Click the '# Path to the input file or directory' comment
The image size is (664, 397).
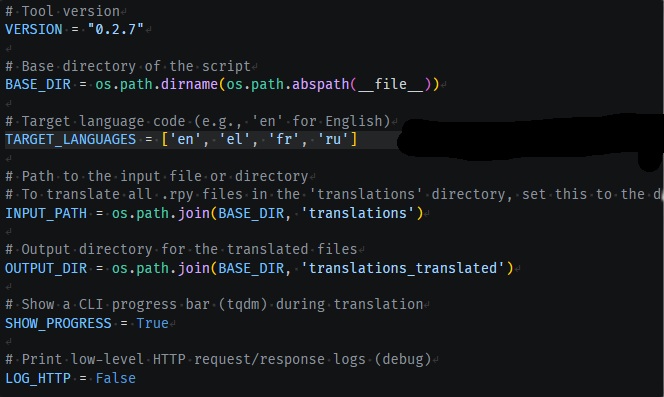[157, 176]
